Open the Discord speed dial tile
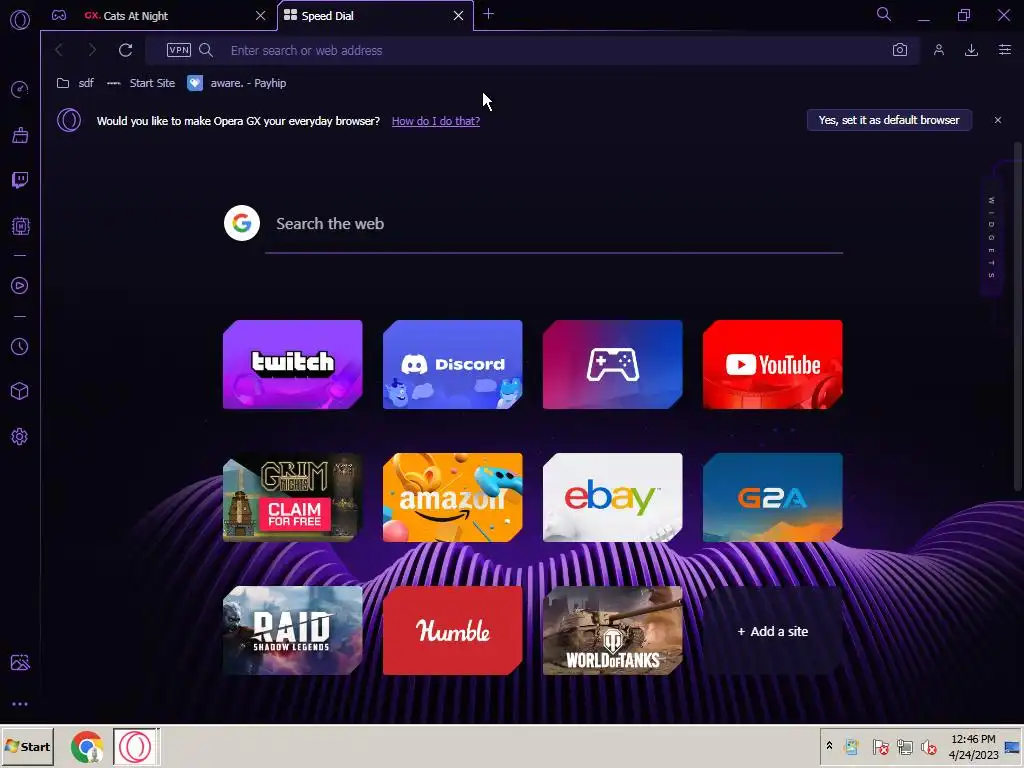Image resolution: width=1024 pixels, height=768 pixels. [453, 364]
